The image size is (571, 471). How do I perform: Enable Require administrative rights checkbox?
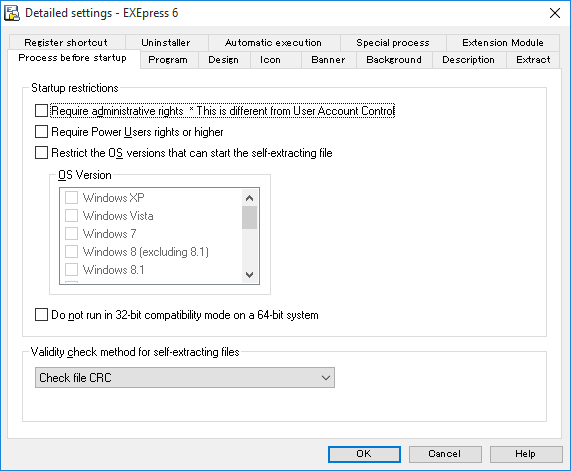[41, 111]
